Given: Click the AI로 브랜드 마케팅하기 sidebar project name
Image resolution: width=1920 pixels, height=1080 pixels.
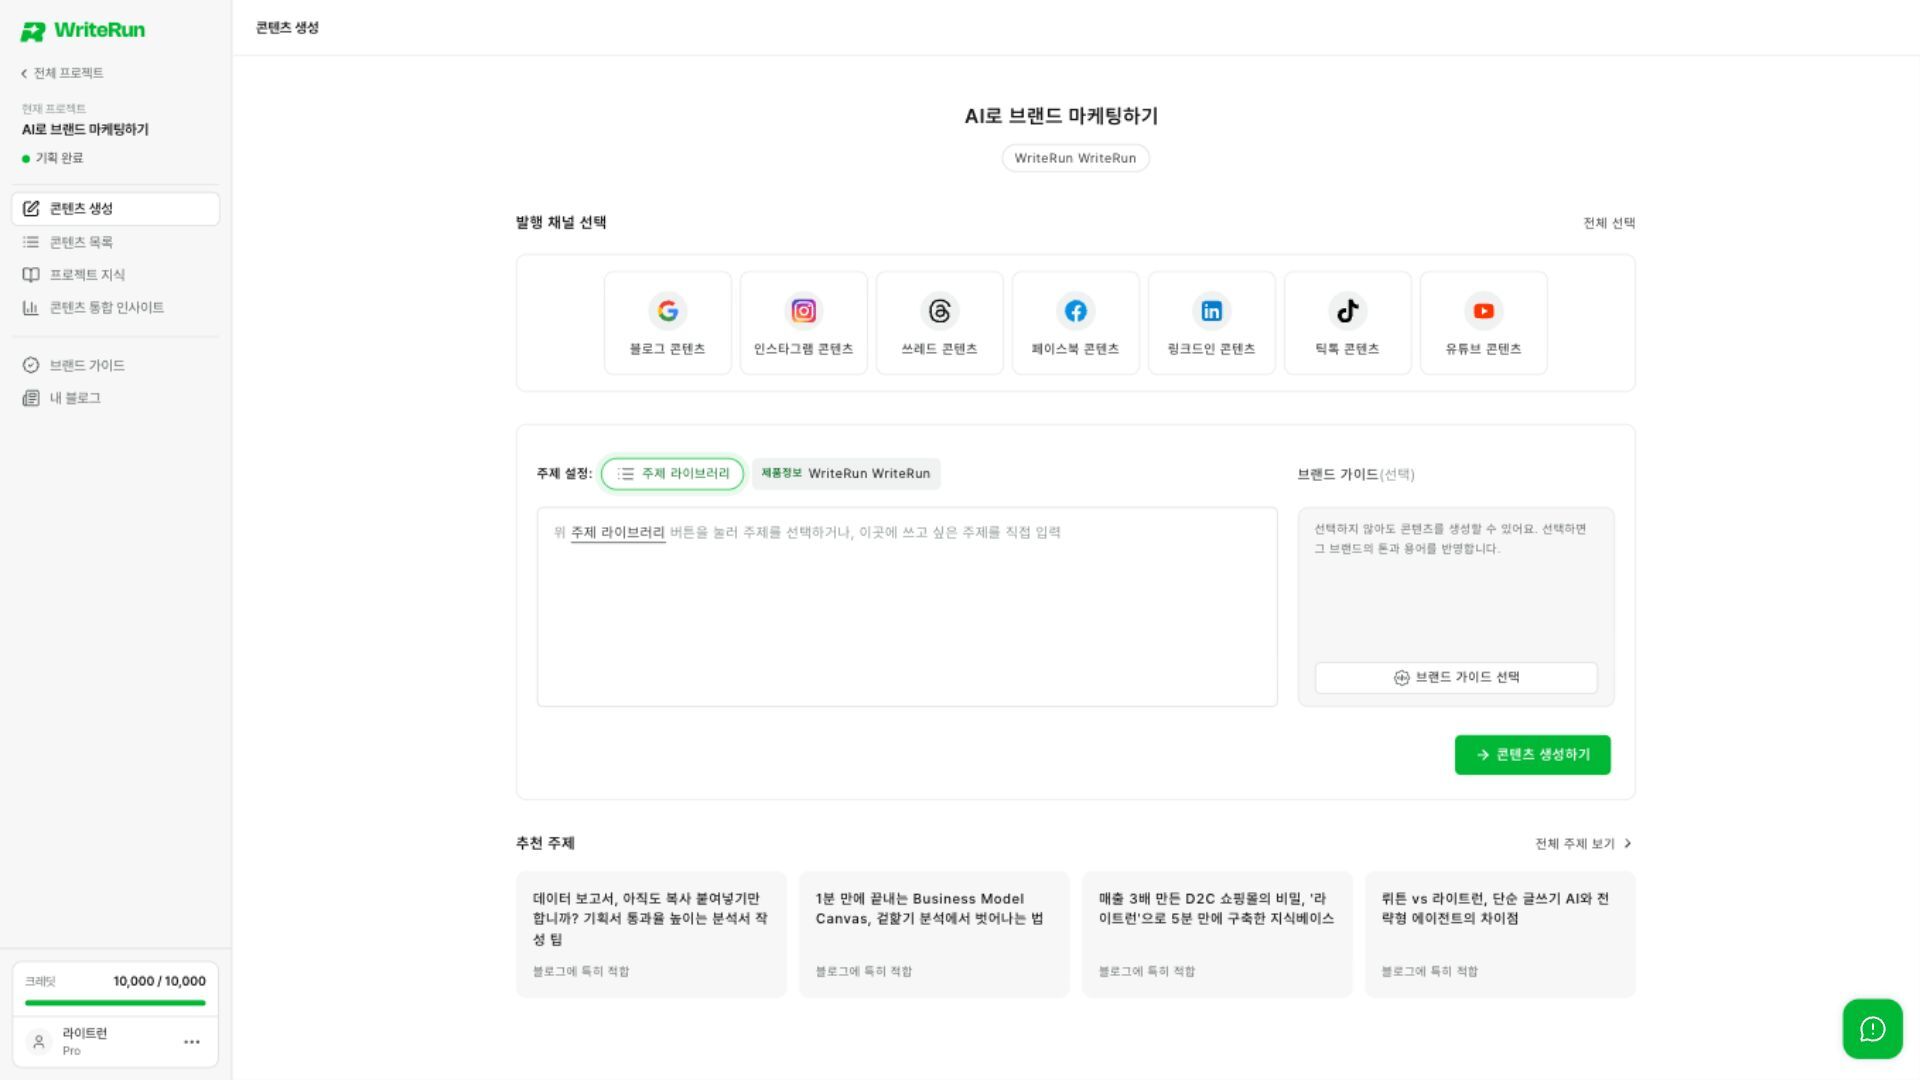Looking at the screenshot, I should coord(85,130).
